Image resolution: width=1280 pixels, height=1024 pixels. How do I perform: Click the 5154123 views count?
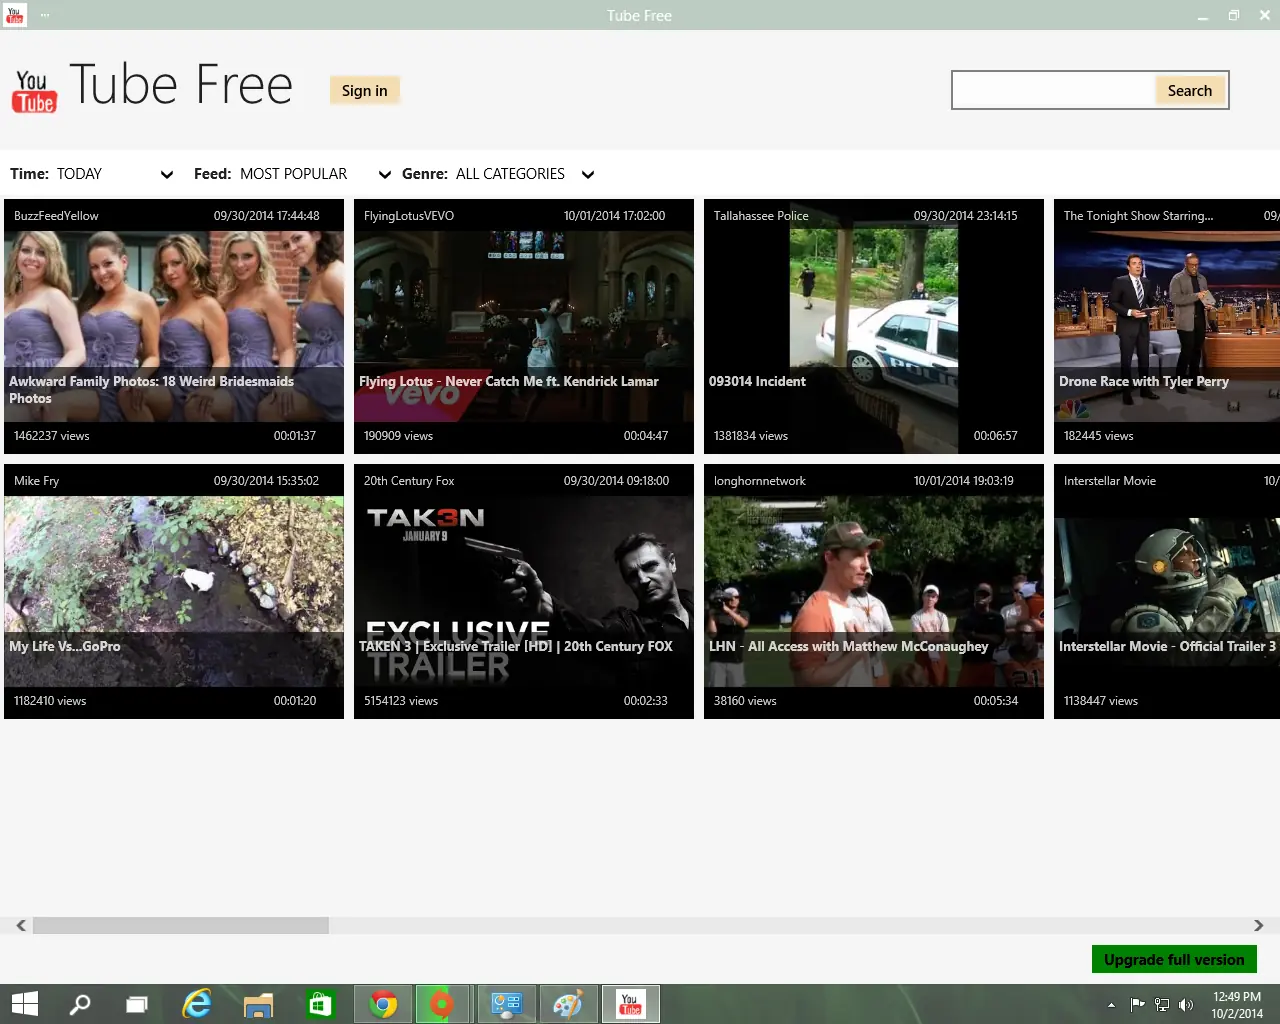[401, 701]
